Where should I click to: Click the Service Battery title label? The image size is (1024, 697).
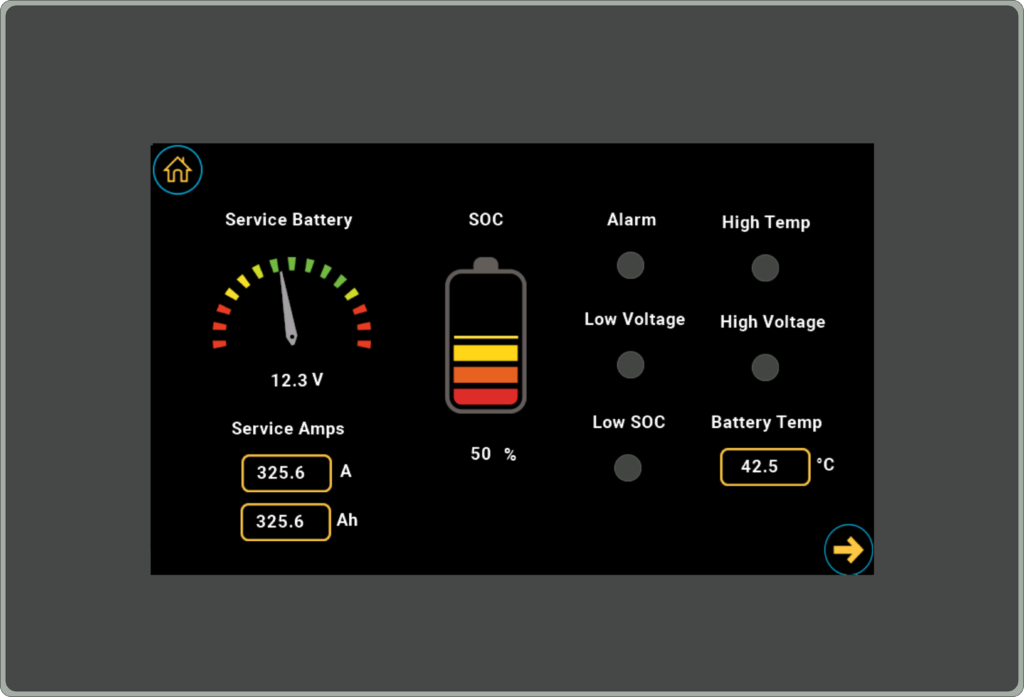pyautogui.click(x=288, y=220)
